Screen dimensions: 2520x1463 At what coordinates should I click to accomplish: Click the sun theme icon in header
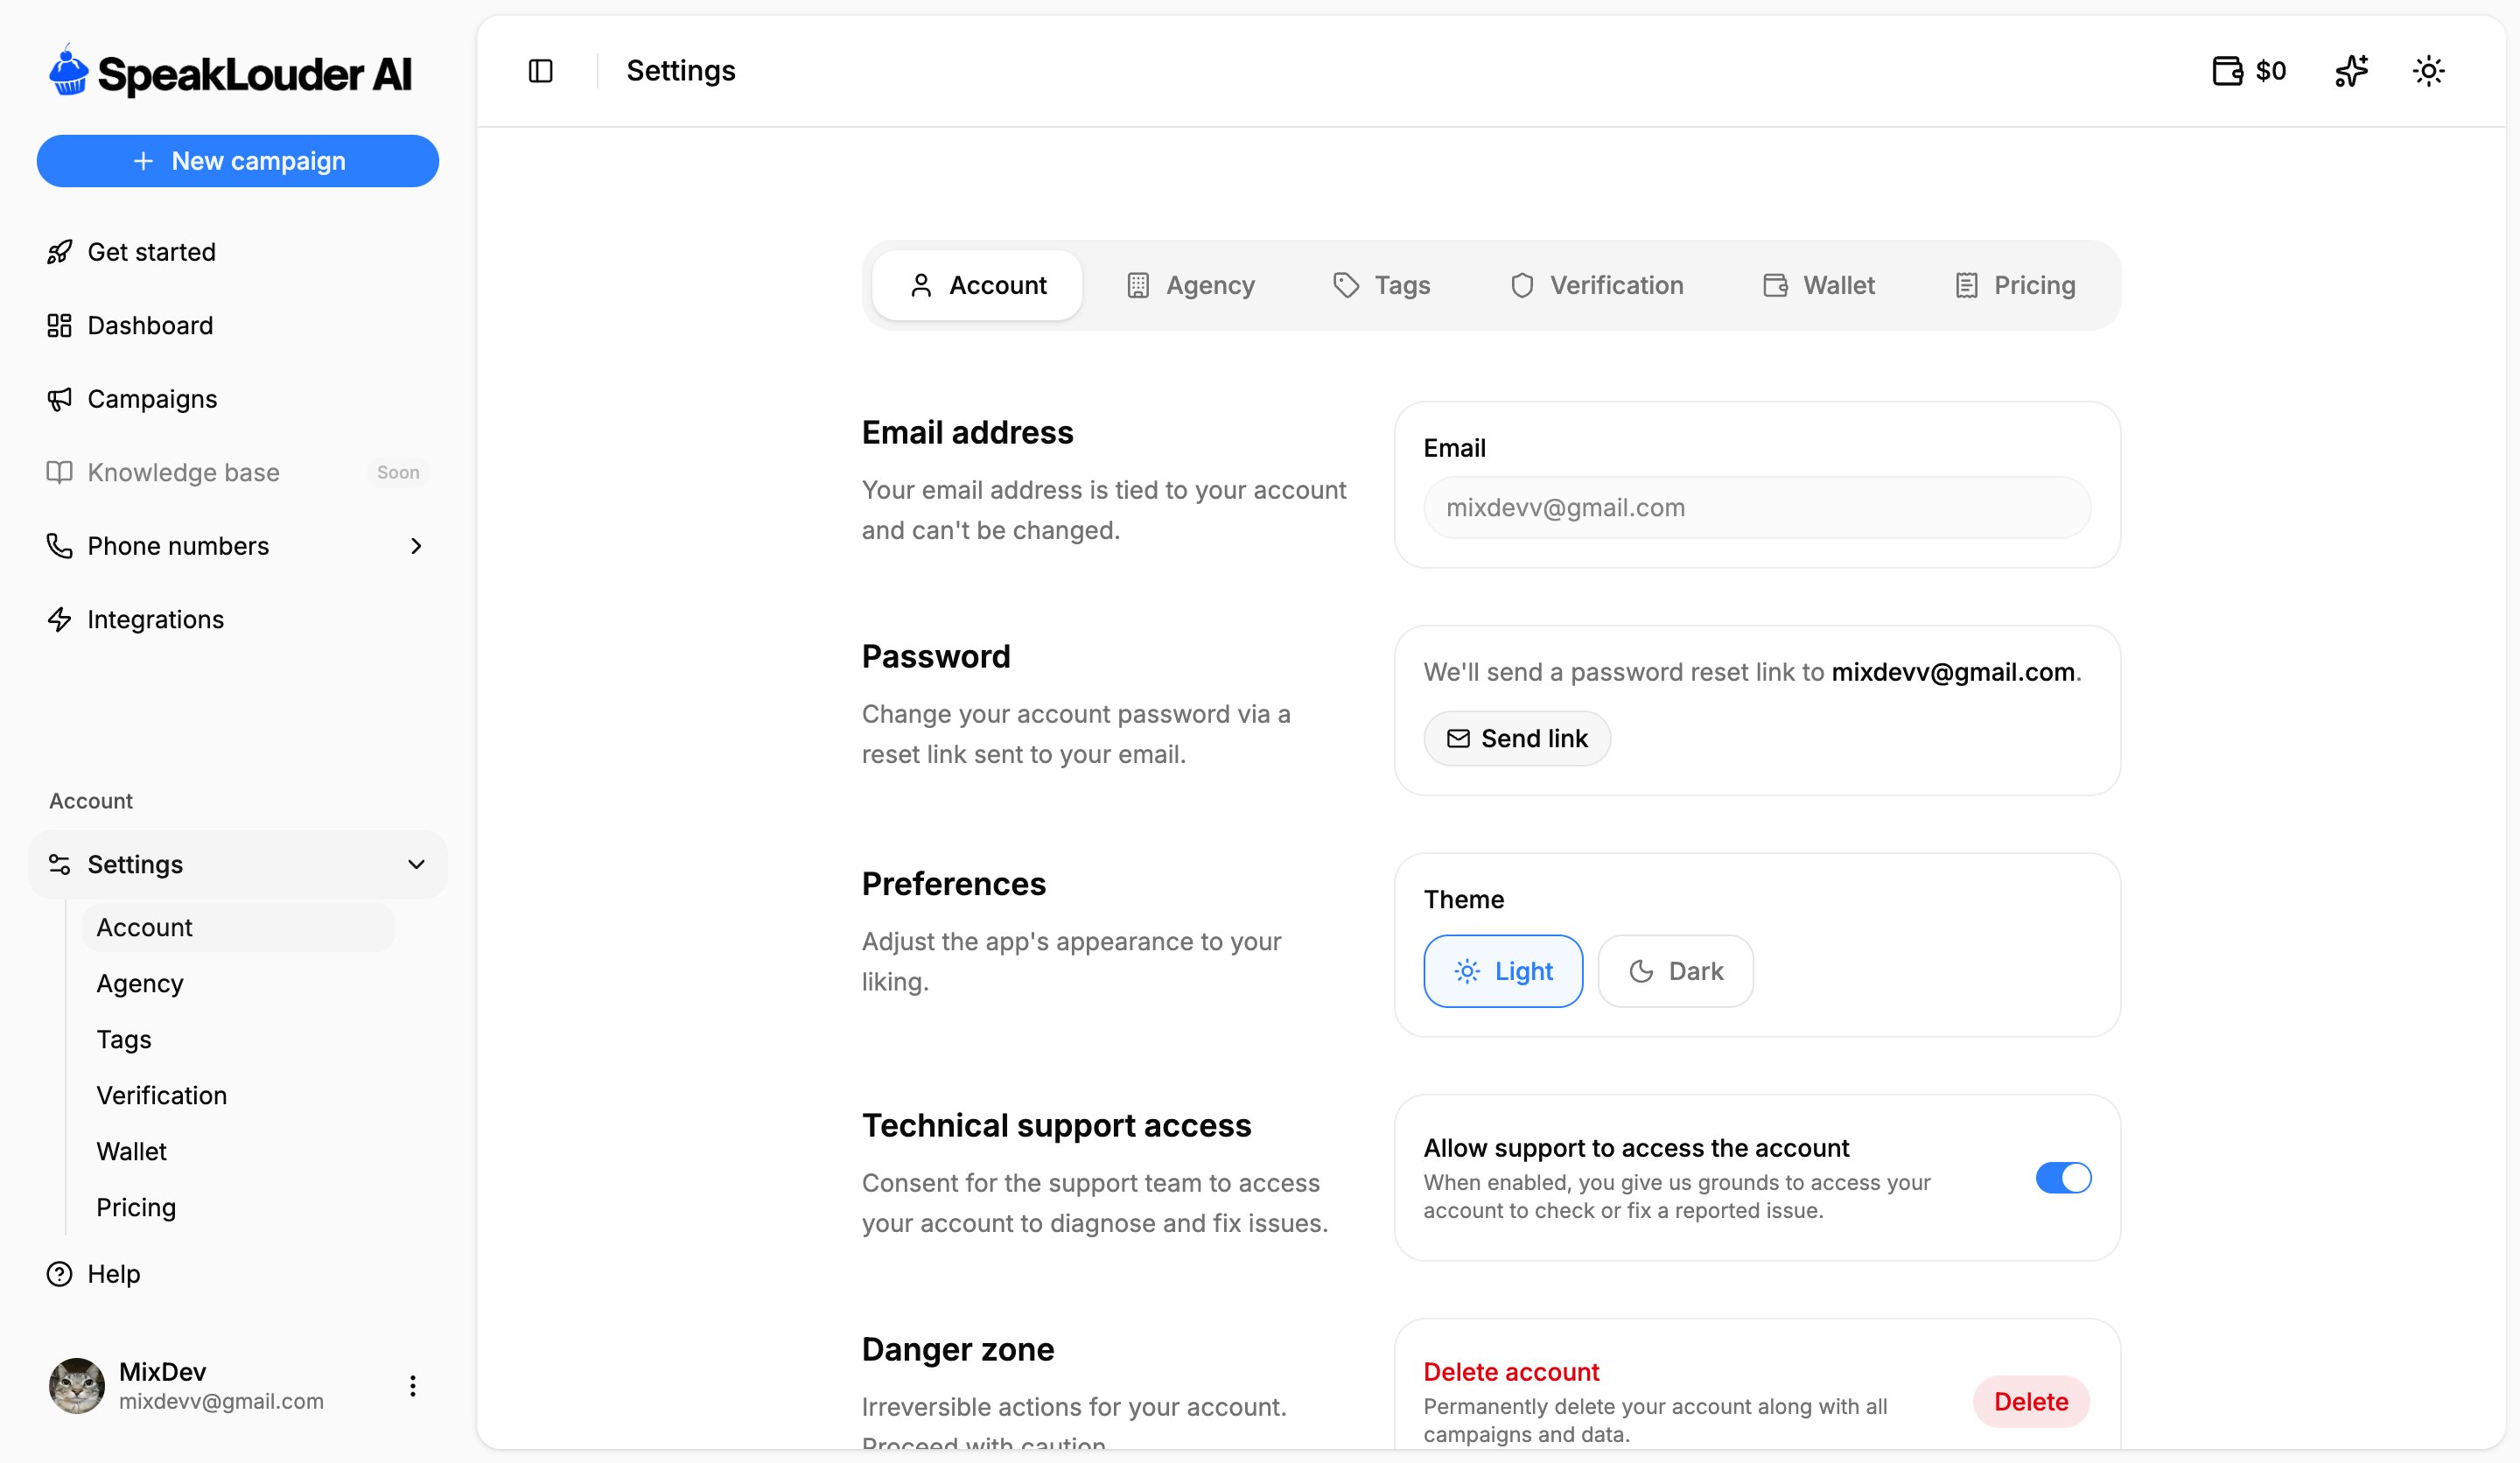click(x=2428, y=71)
